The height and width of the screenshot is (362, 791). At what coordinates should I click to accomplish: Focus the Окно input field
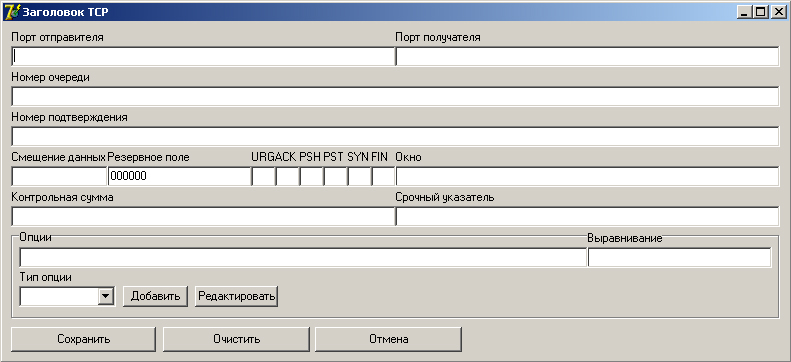[x=587, y=176]
